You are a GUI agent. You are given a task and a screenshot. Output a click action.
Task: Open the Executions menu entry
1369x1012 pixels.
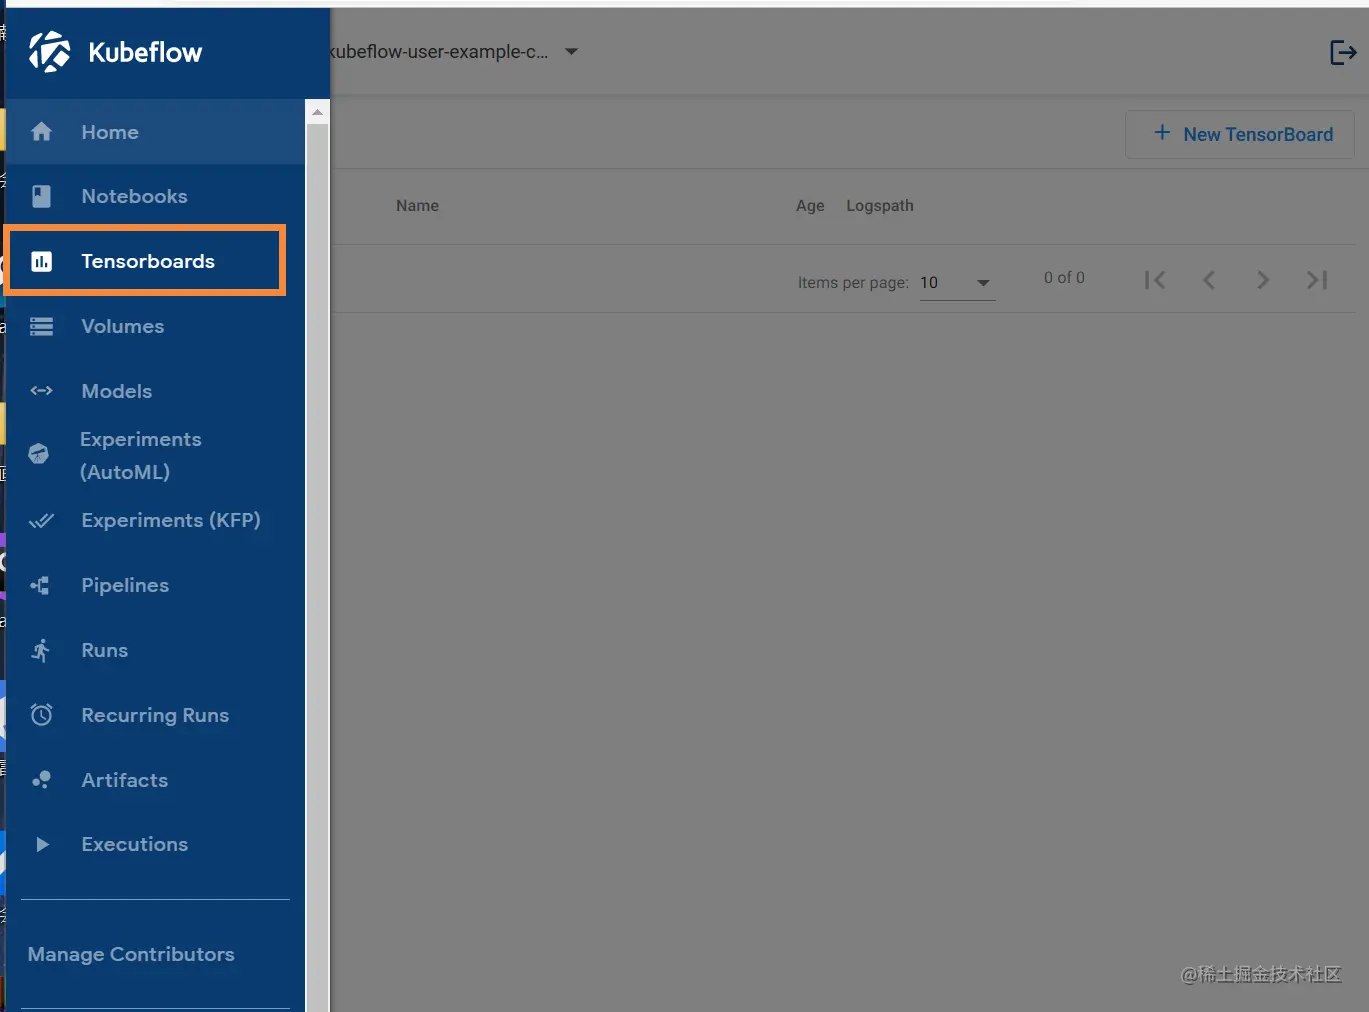tap(155, 844)
